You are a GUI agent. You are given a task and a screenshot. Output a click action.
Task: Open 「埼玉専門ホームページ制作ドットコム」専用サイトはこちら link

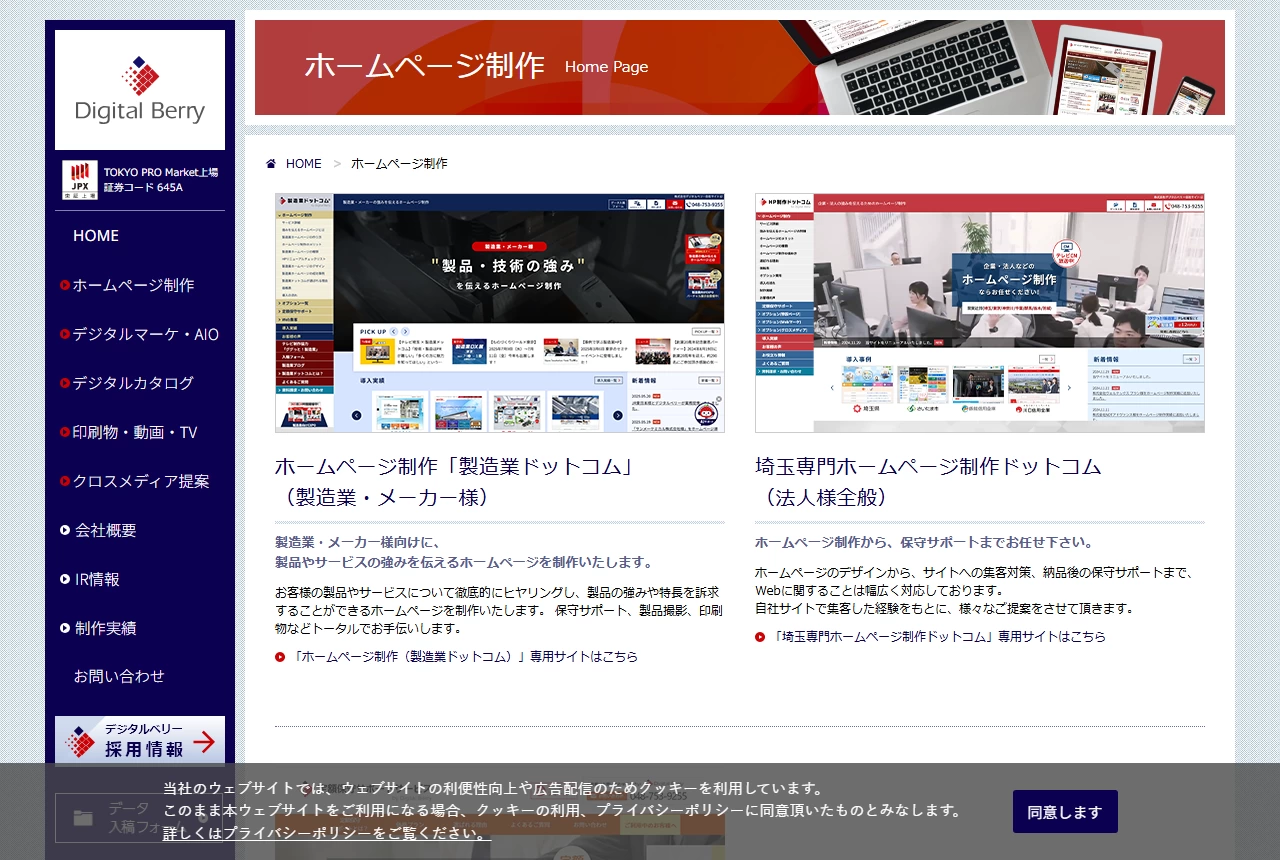[939, 637]
